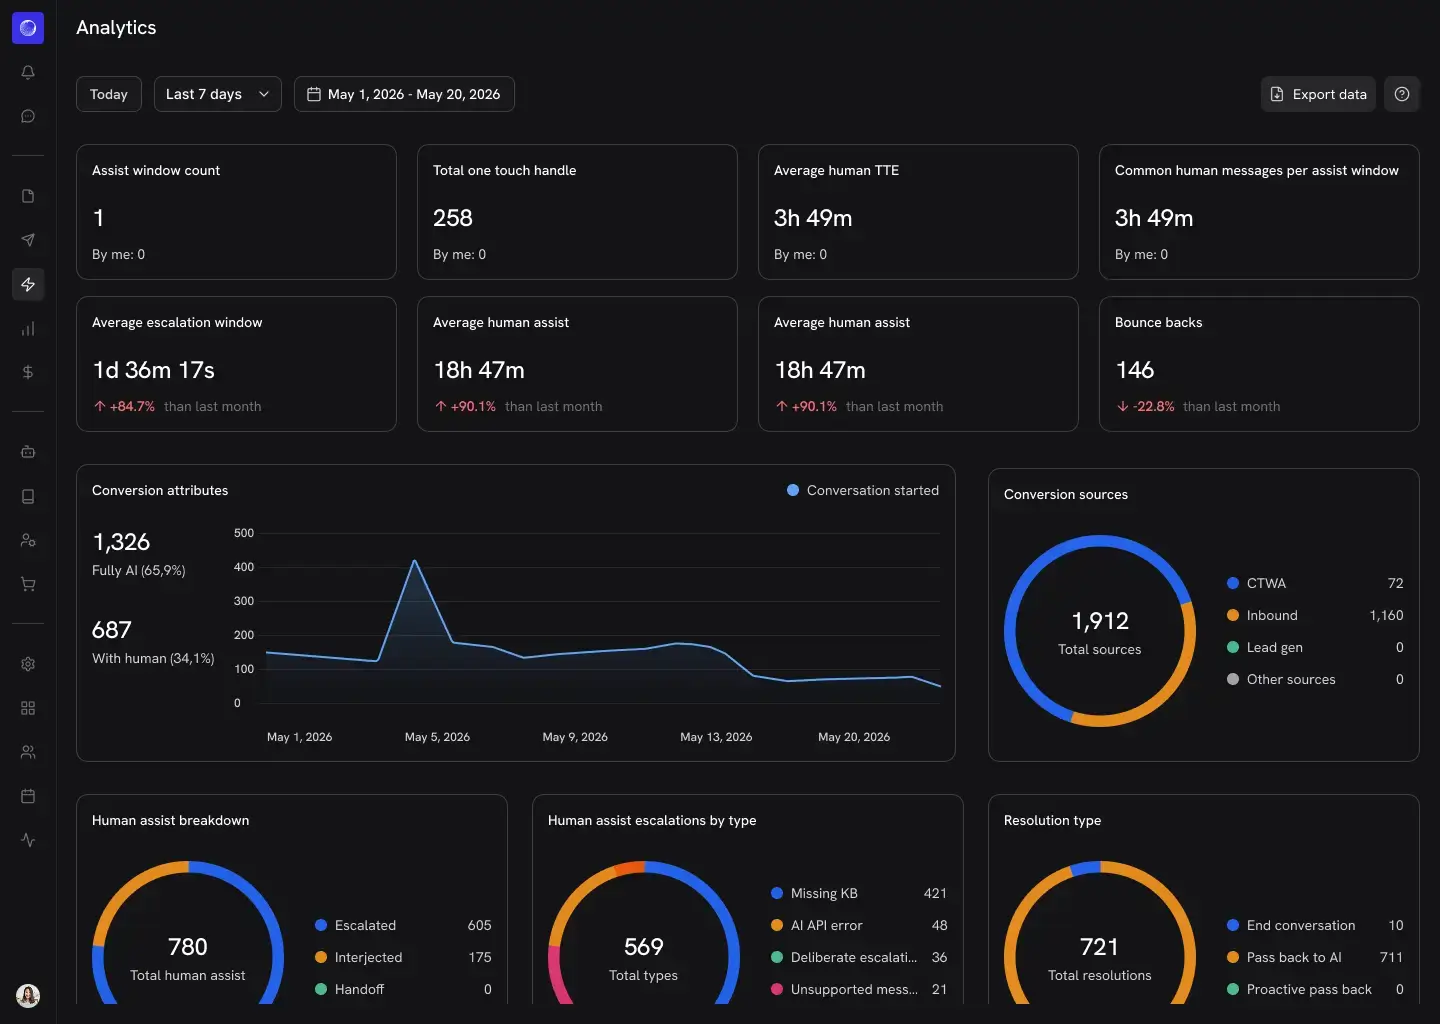Click the 1,912 Total sources donut center

tap(1100, 632)
